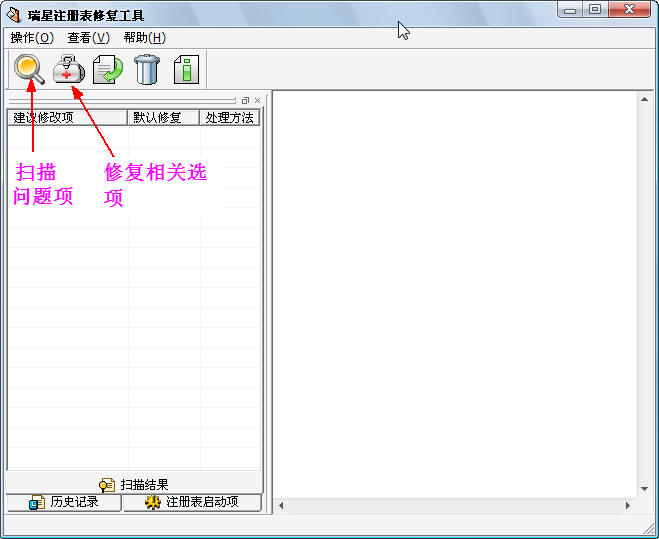
Task: Open the 操作(O) menu
Action: pyautogui.click(x=32, y=38)
